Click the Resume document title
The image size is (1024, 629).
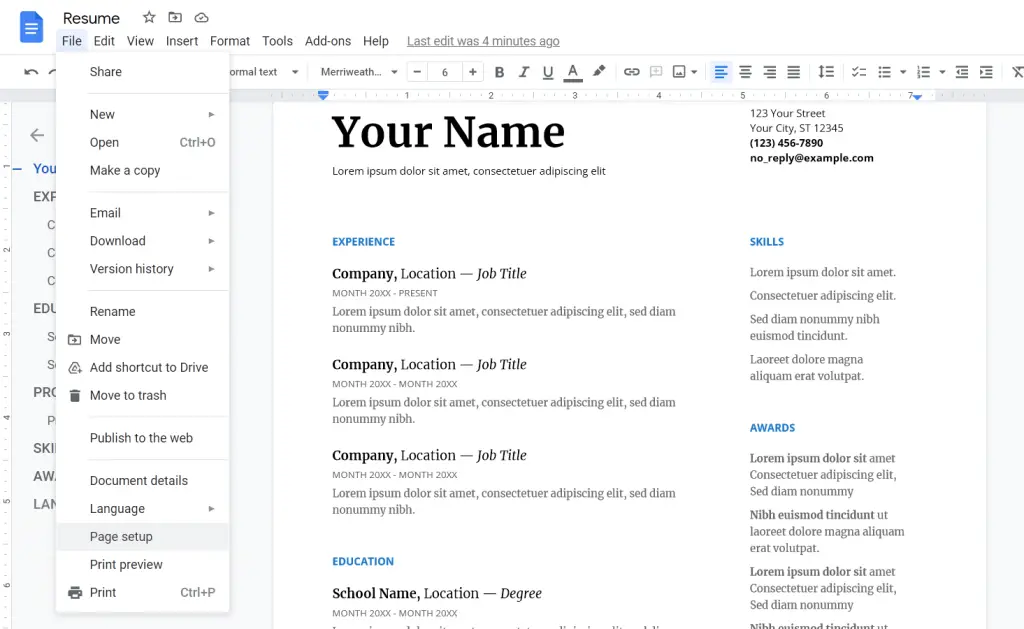pyautogui.click(x=91, y=18)
